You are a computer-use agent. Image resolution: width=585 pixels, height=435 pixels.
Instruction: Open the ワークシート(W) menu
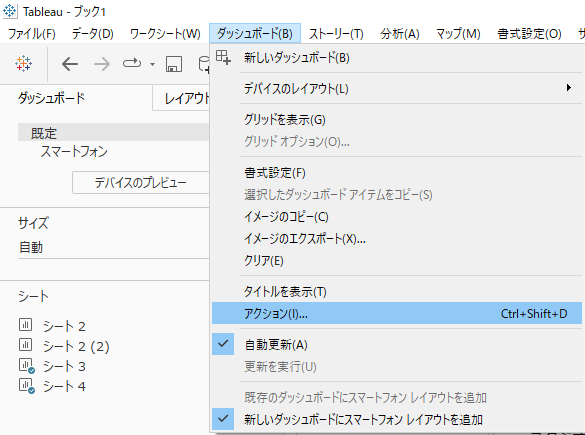click(165, 34)
